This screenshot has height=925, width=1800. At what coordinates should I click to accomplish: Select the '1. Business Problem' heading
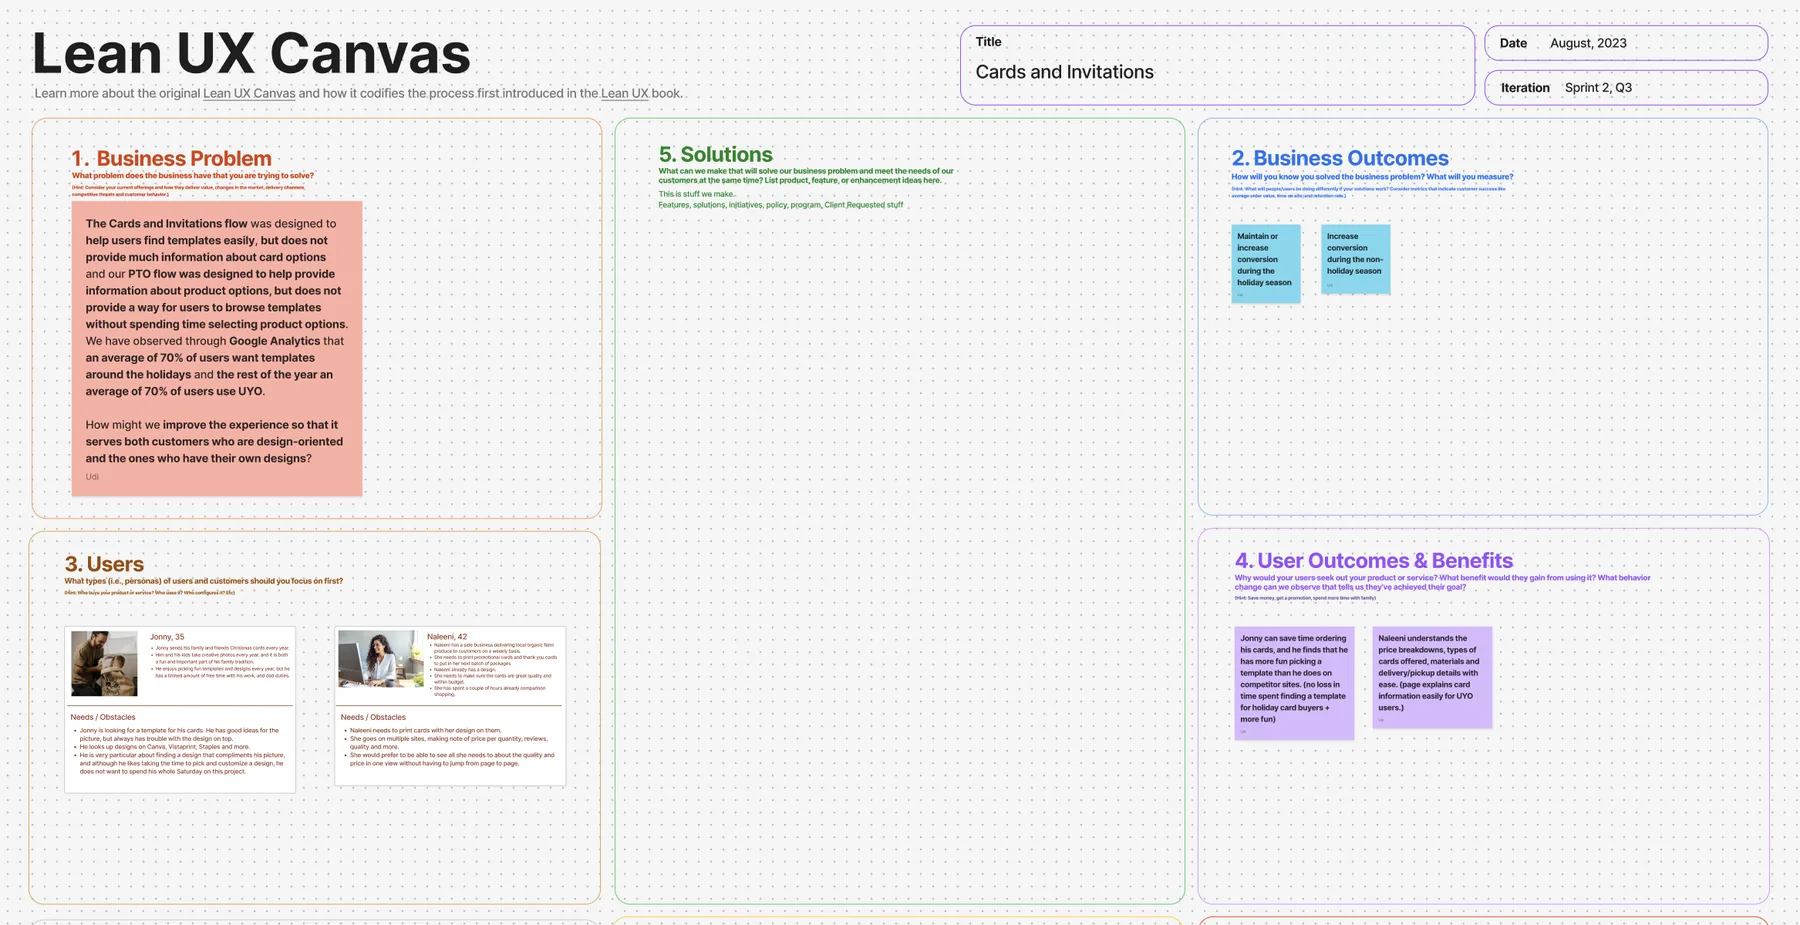pyautogui.click(x=171, y=158)
